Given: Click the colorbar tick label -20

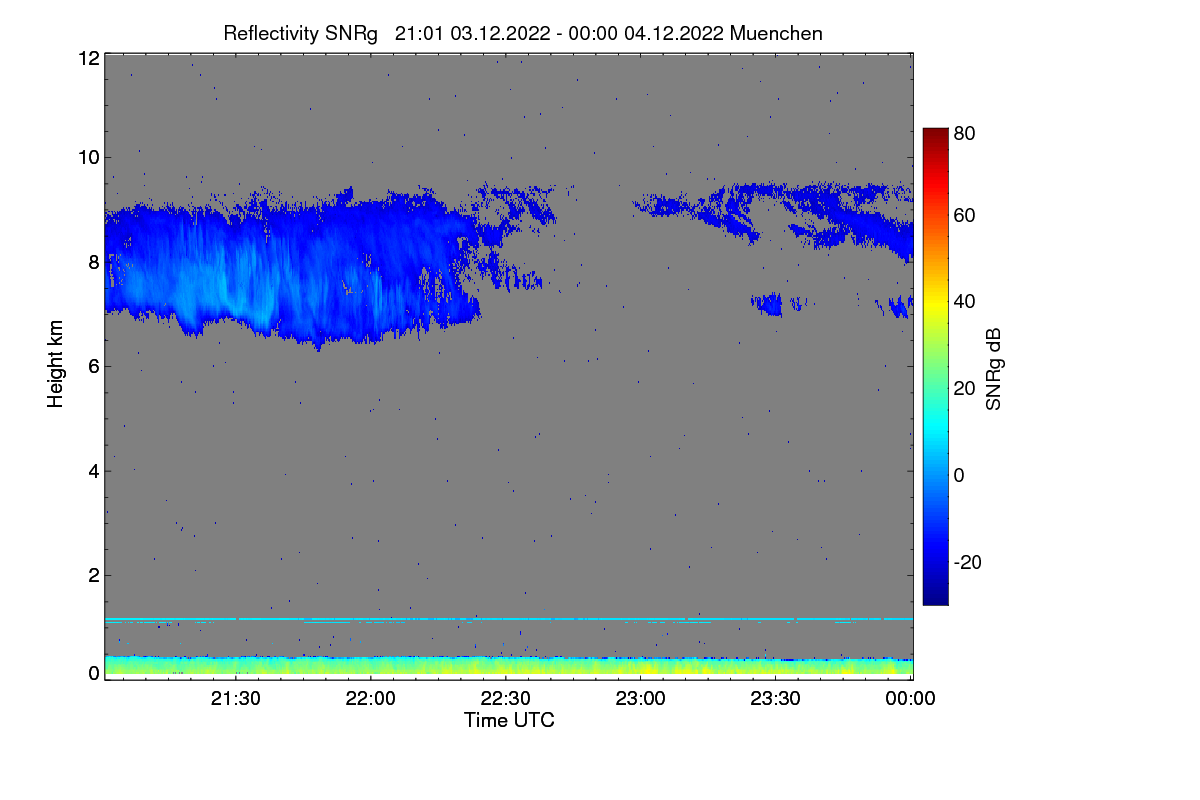Looking at the screenshot, I should point(966,562).
